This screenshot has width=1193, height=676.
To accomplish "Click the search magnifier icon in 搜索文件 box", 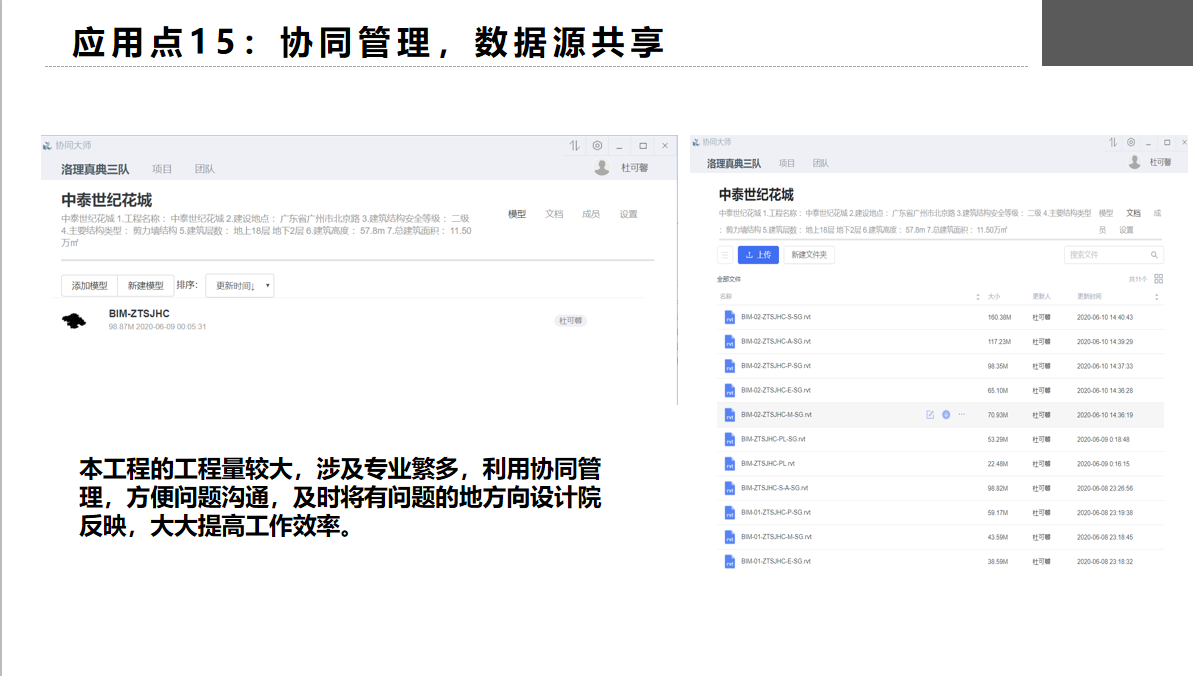I will point(1154,255).
